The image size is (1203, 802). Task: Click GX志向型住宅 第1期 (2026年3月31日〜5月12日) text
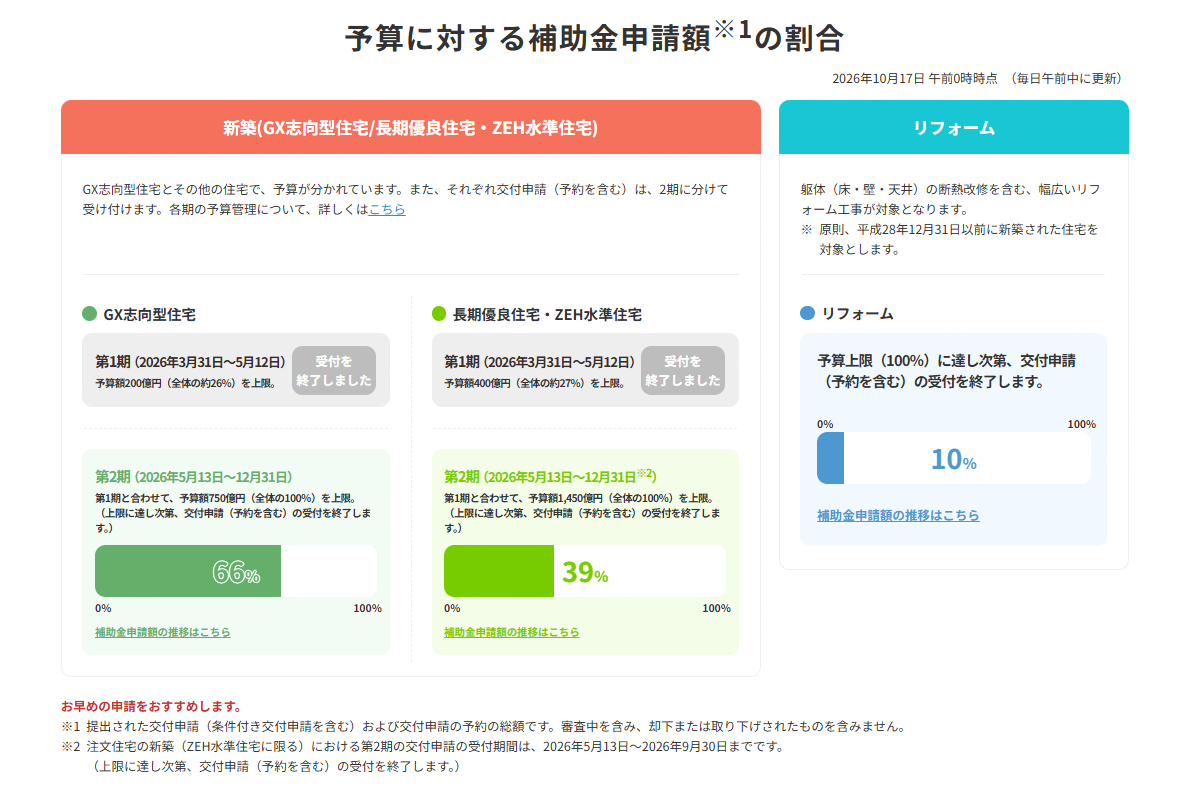pyautogui.click(x=191, y=361)
